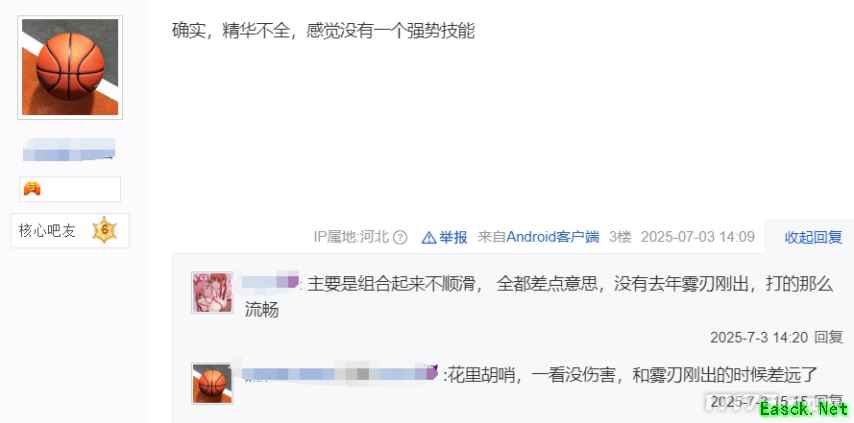
Task: Click the 2025-07-03 14:09 post timestamp
Action: pos(698,237)
